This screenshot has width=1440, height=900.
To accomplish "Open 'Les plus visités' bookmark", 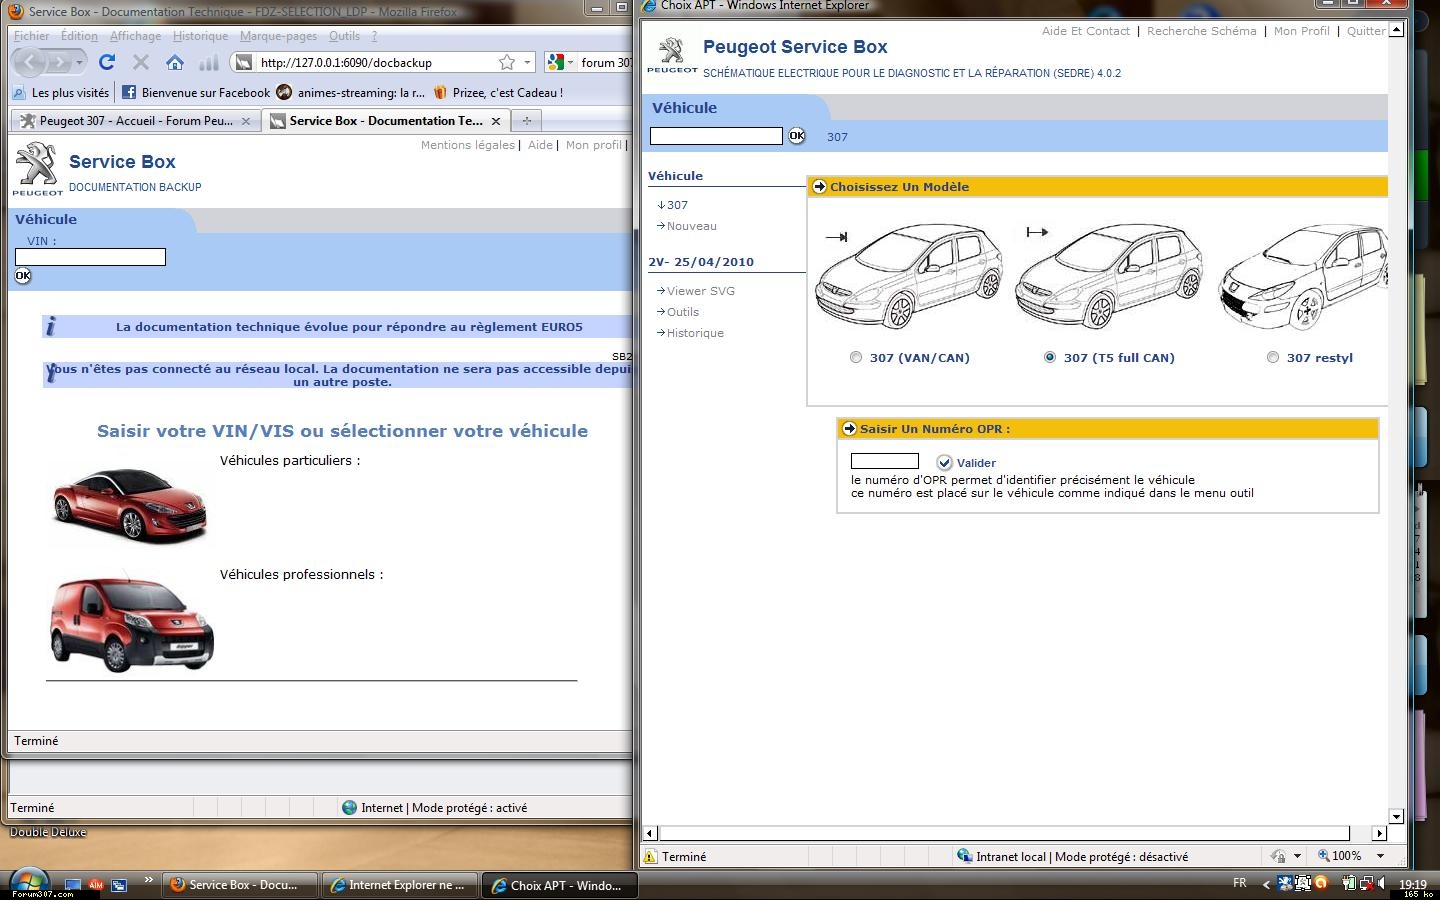I will coord(61,92).
